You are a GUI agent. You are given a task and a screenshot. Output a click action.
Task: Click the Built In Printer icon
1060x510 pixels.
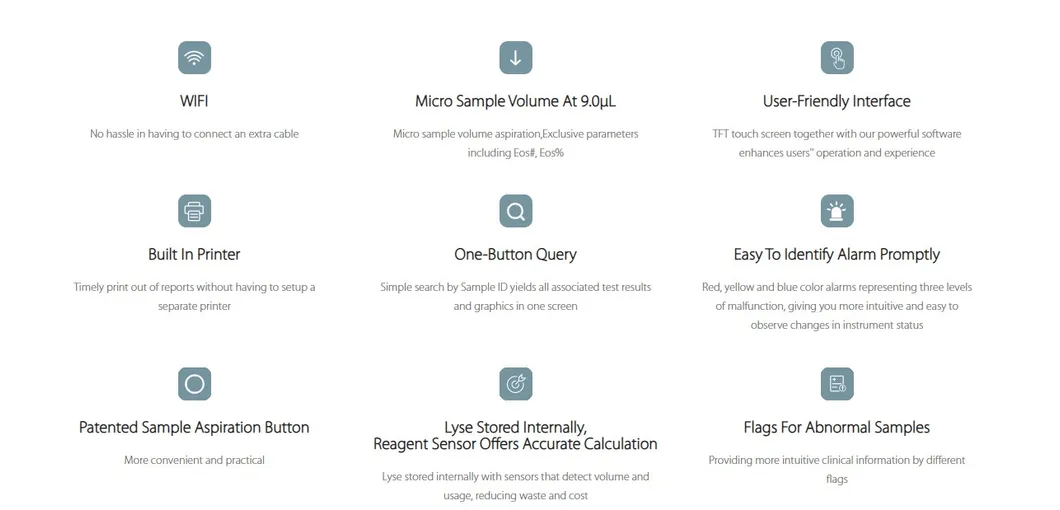pyautogui.click(x=194, y=211)
